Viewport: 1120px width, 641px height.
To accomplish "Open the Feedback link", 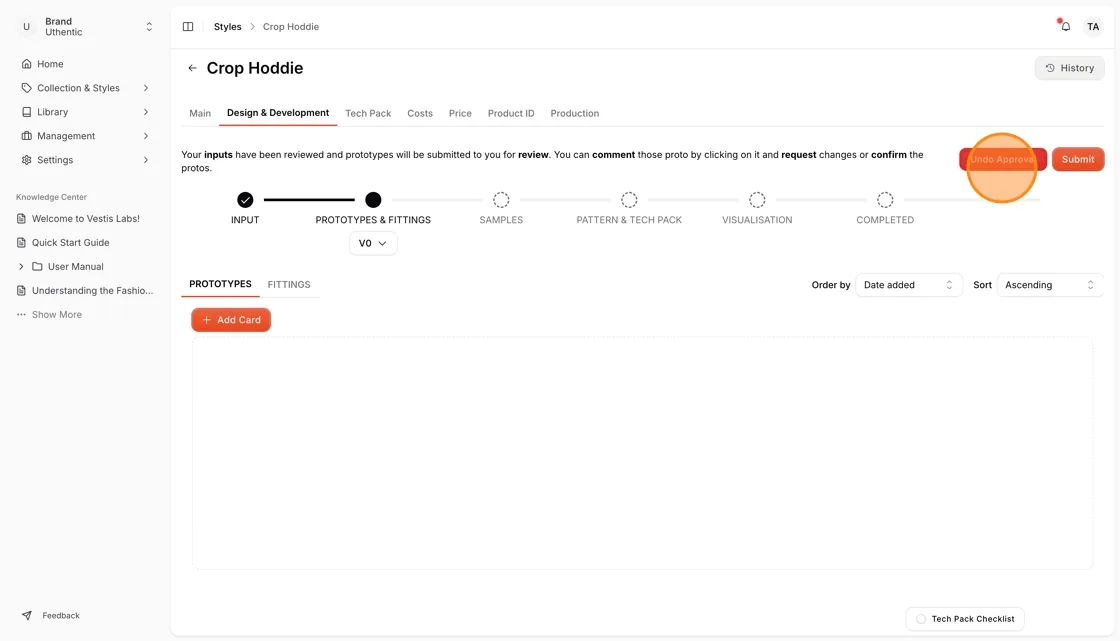I will click(x=61, y=615).
